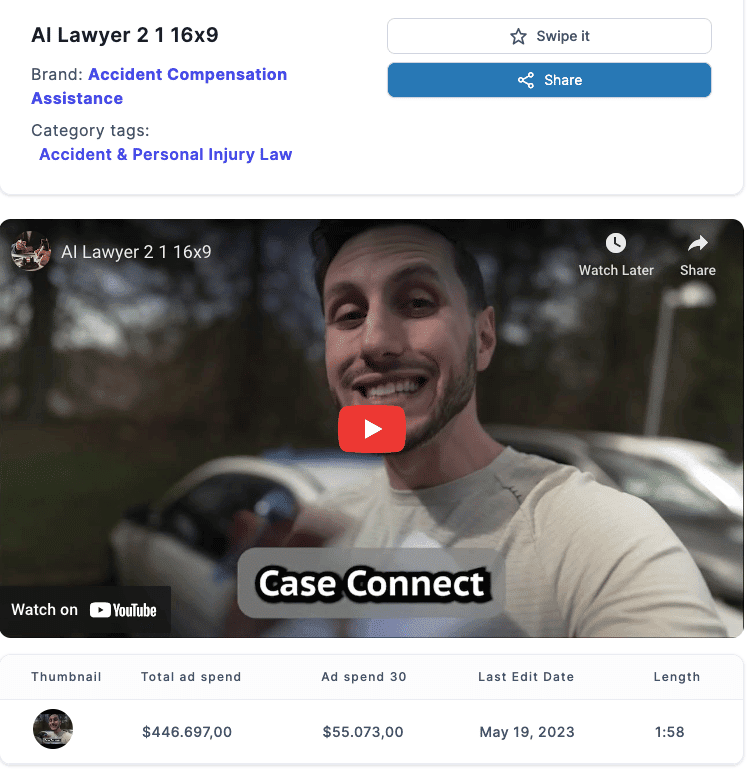Screen dimensions: 756x769
Task: Open the channel avatar in video header
Action: (x=31, y=252)
